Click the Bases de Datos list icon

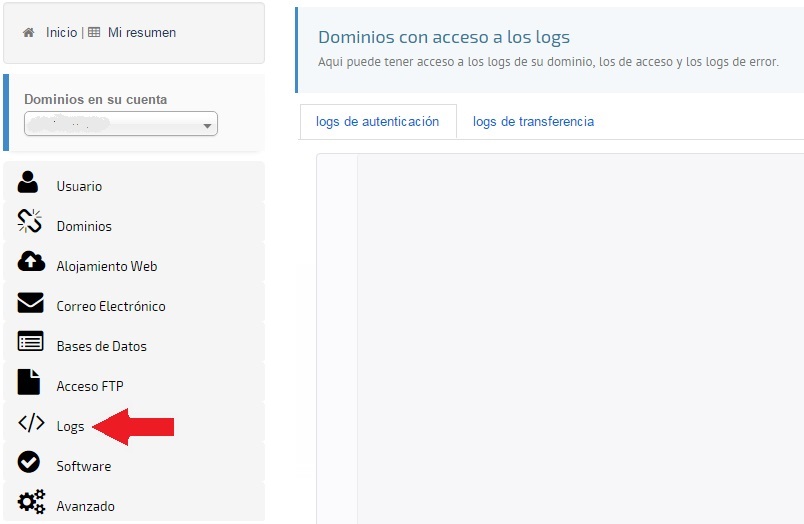pyautogui.click(x=31, y=342)
